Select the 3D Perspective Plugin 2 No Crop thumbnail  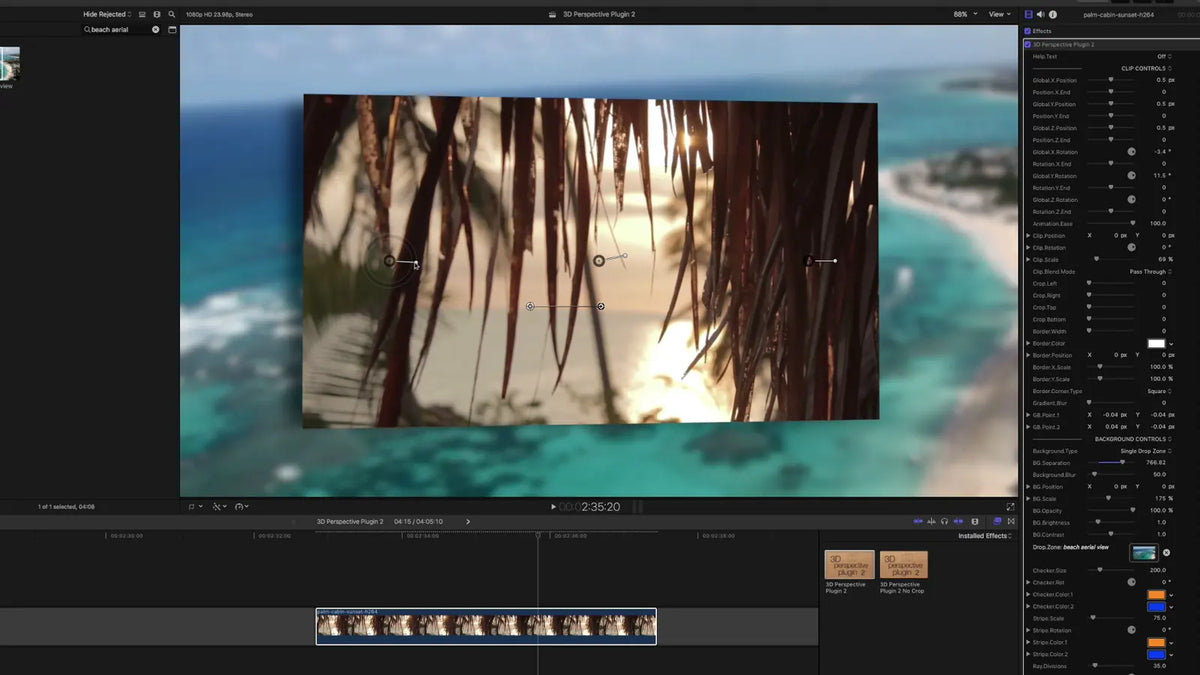click(x=903, y=565)
